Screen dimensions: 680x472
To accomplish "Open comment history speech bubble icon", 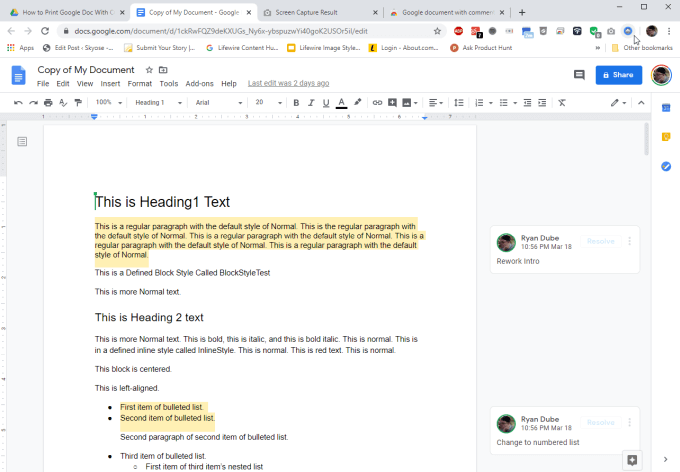I will tap(579, 75).
